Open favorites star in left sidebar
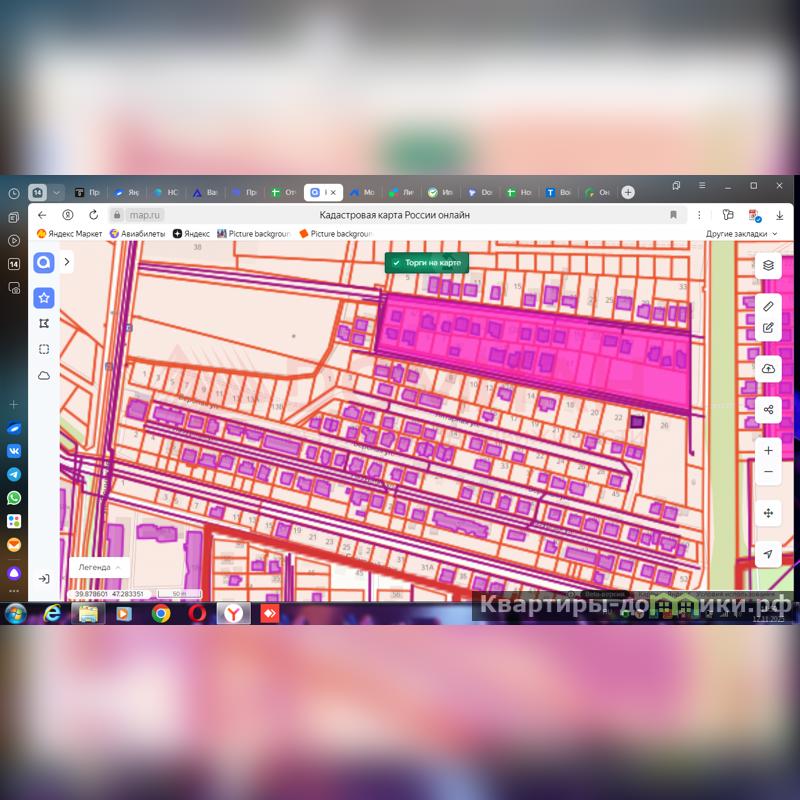The image size is (800, 800). 44,298
